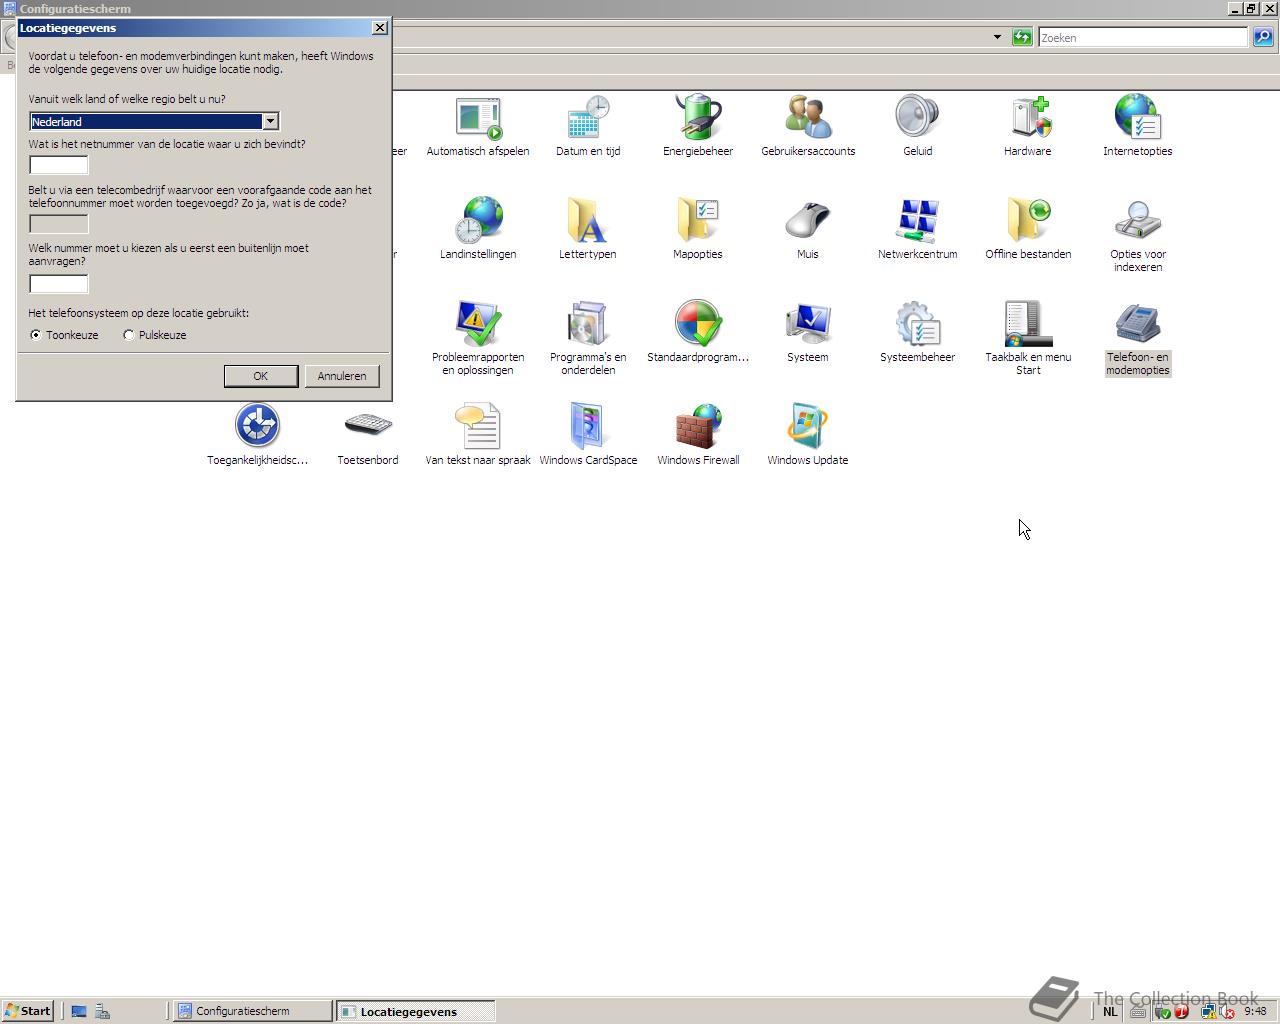1280x1024 pixels.
Task: Open Hardware icon
Action: tap(1028, 118)
